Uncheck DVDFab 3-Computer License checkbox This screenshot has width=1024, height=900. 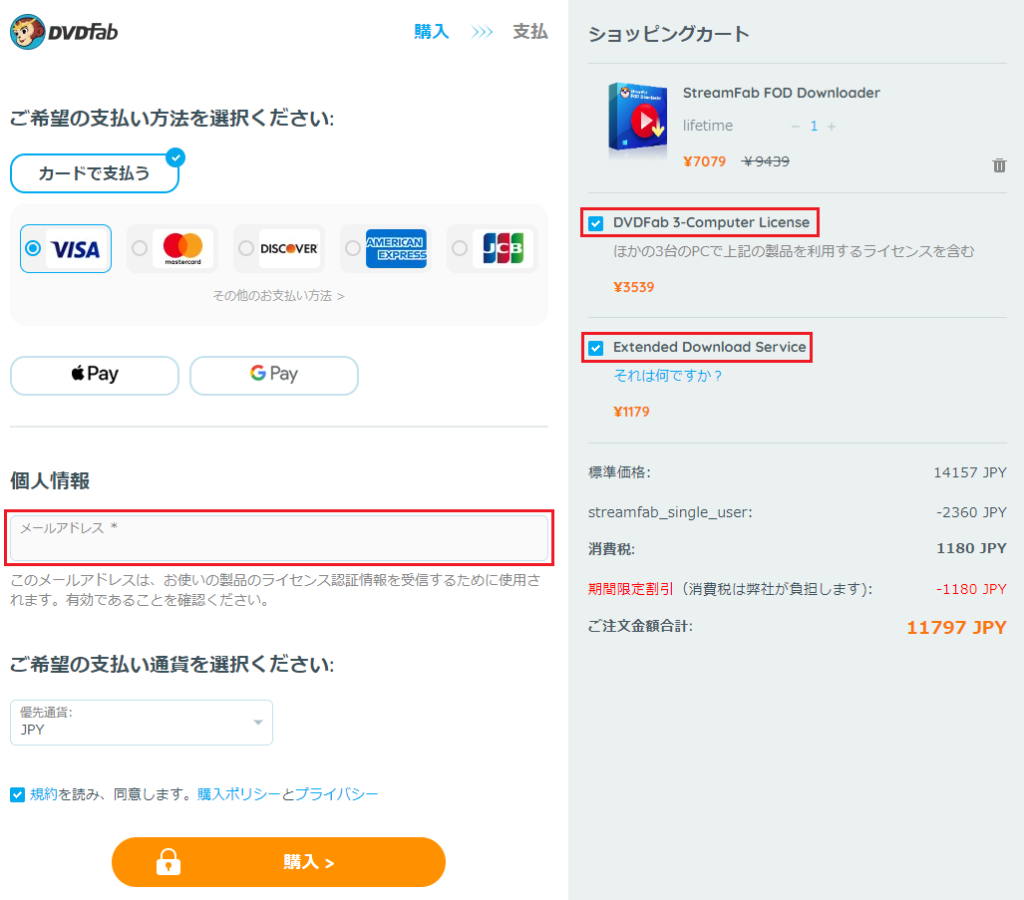pos(596,223)
